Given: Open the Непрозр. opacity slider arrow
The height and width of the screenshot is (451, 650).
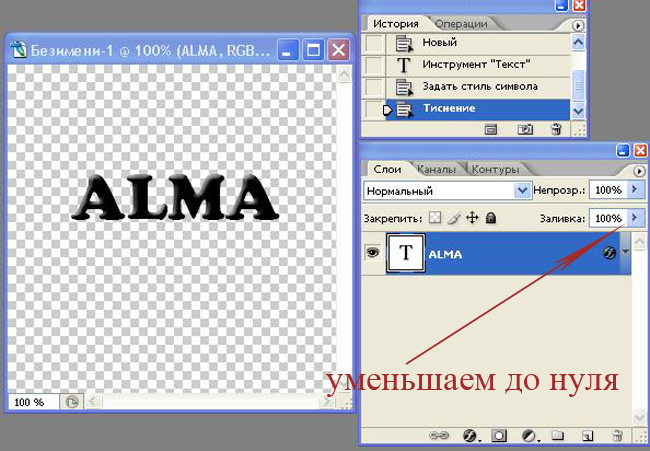Looking at the screenshot, I should click(637, 190).
